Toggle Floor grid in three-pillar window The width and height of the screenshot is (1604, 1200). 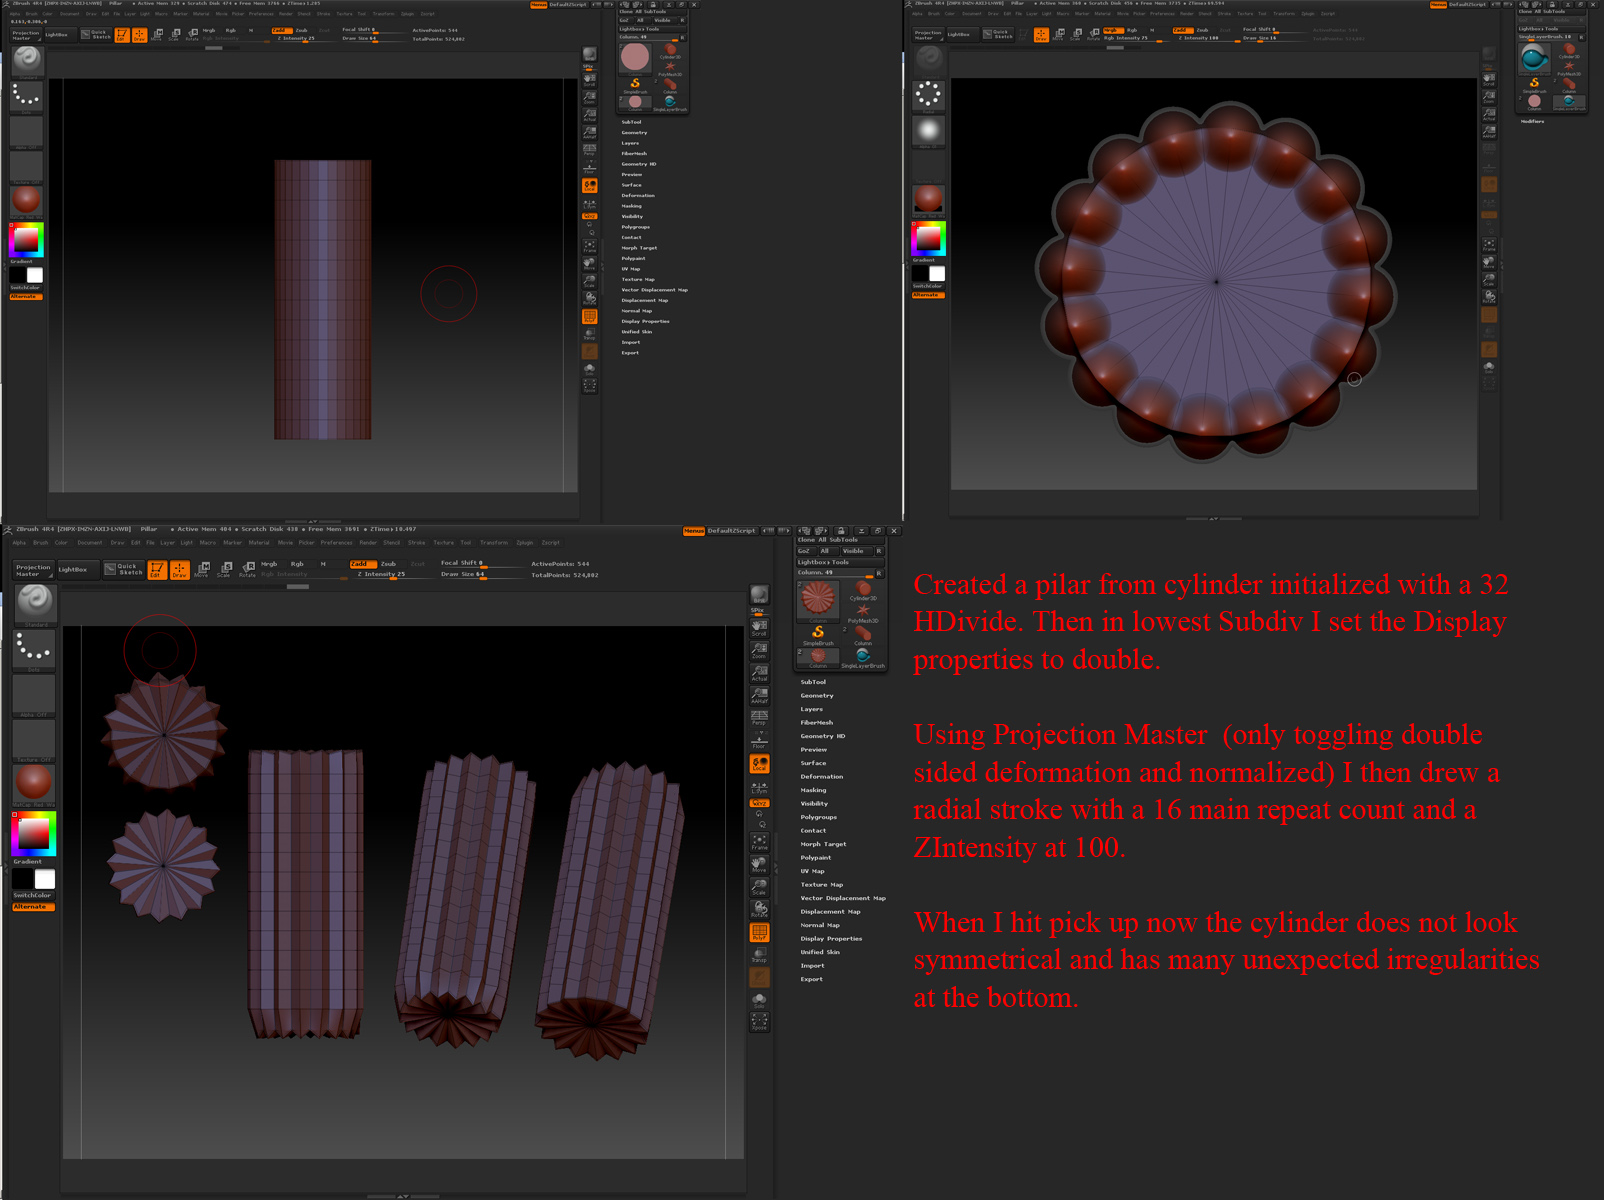760,740
